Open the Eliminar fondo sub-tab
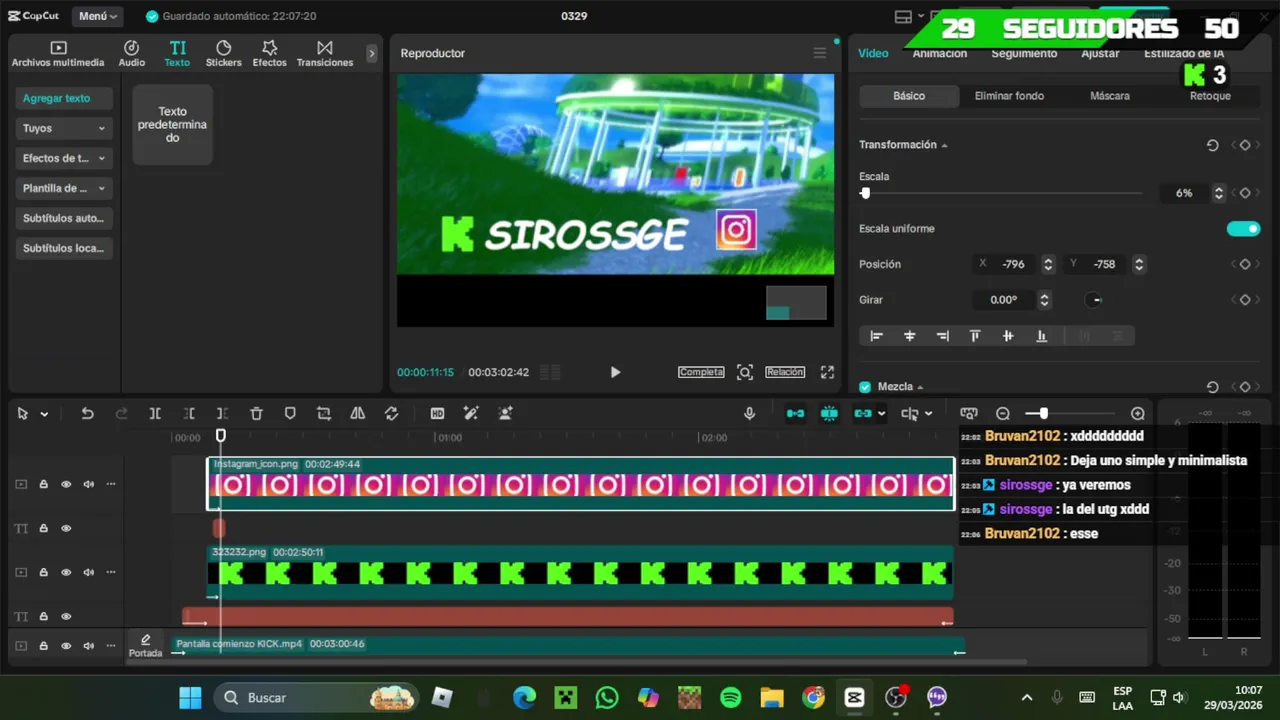 [x=1009, y=96]
